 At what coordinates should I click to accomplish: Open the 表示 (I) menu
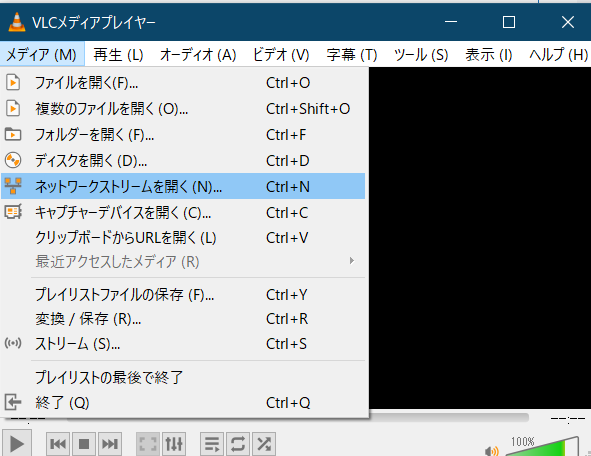click(x=488, y=55)
